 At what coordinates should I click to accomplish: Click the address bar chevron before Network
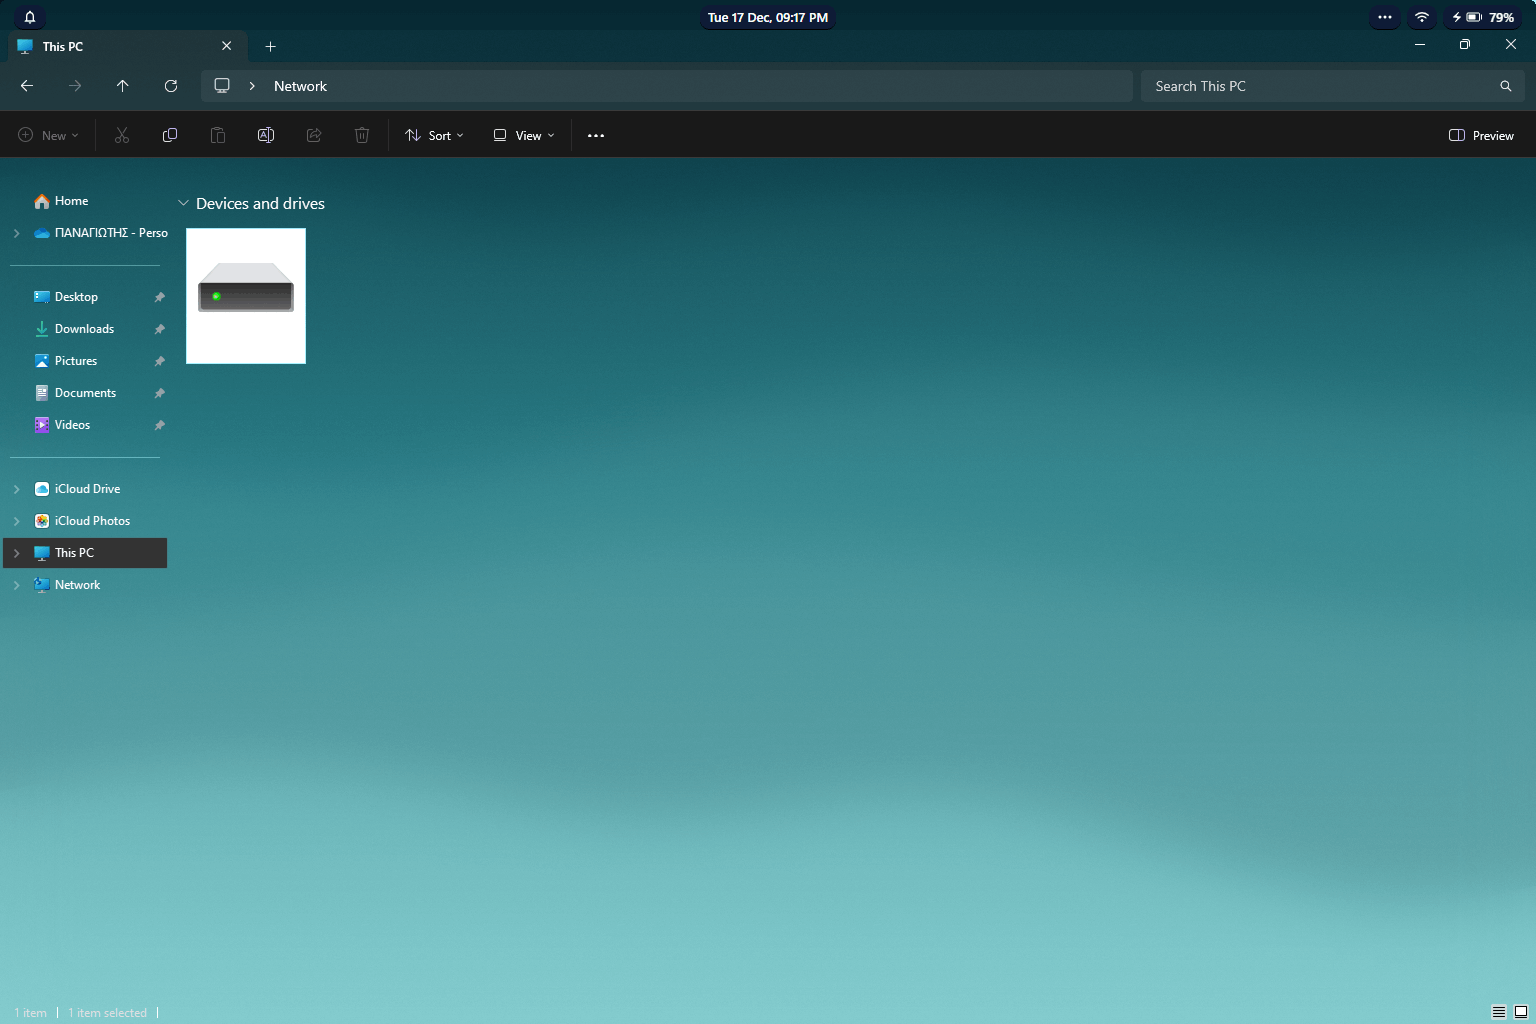[252, 86]
